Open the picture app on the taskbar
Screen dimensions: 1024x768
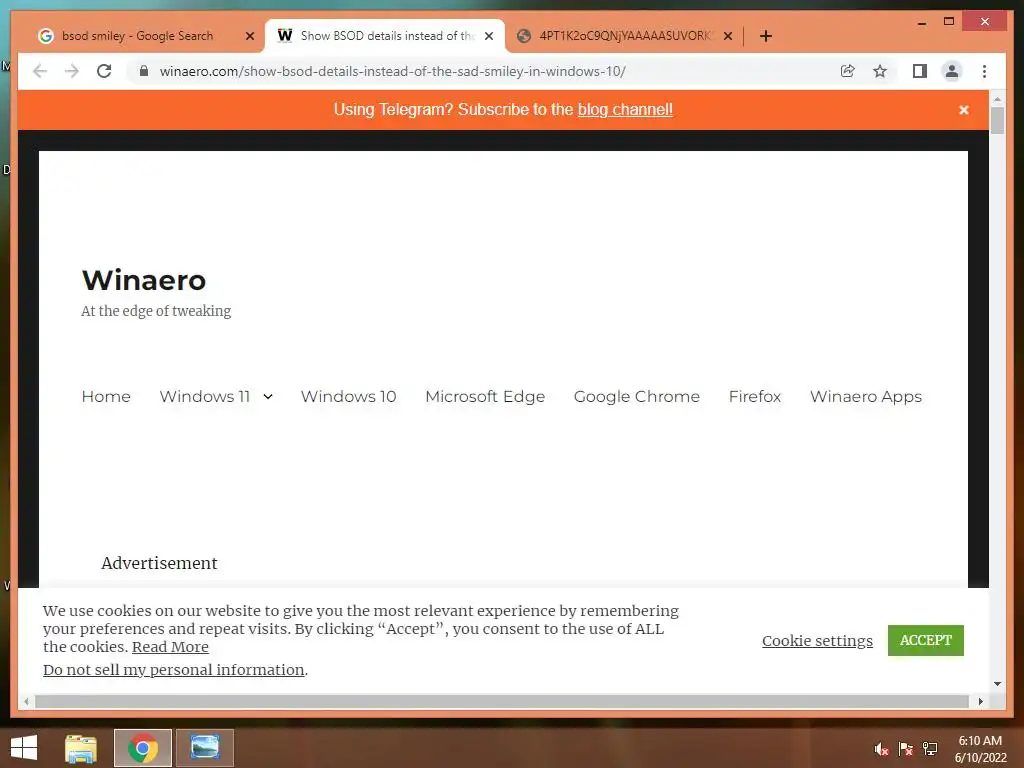coord(204,748)
